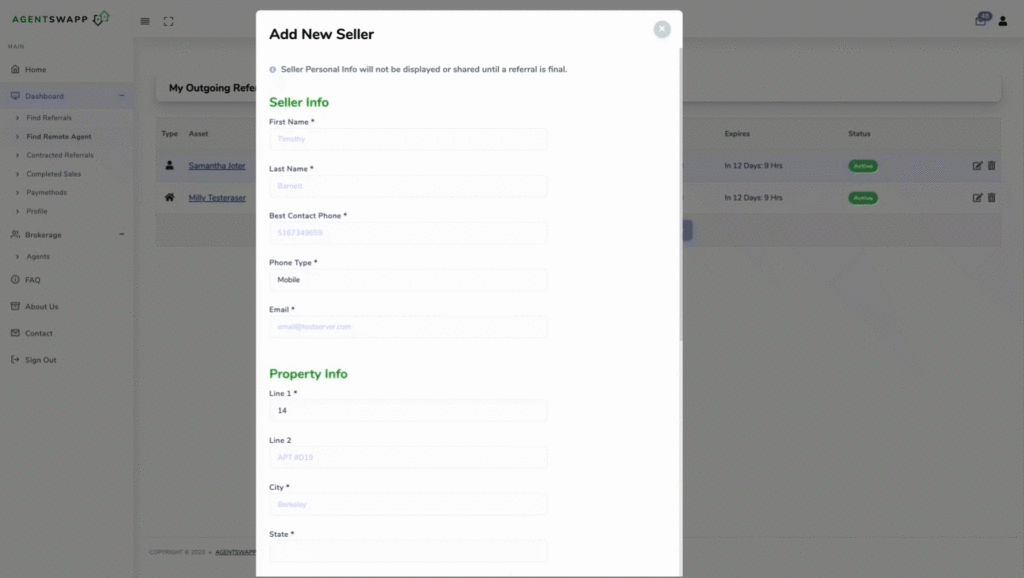Click the Status column header
This screenshot has width=1024, height=578.
(859, 134)
